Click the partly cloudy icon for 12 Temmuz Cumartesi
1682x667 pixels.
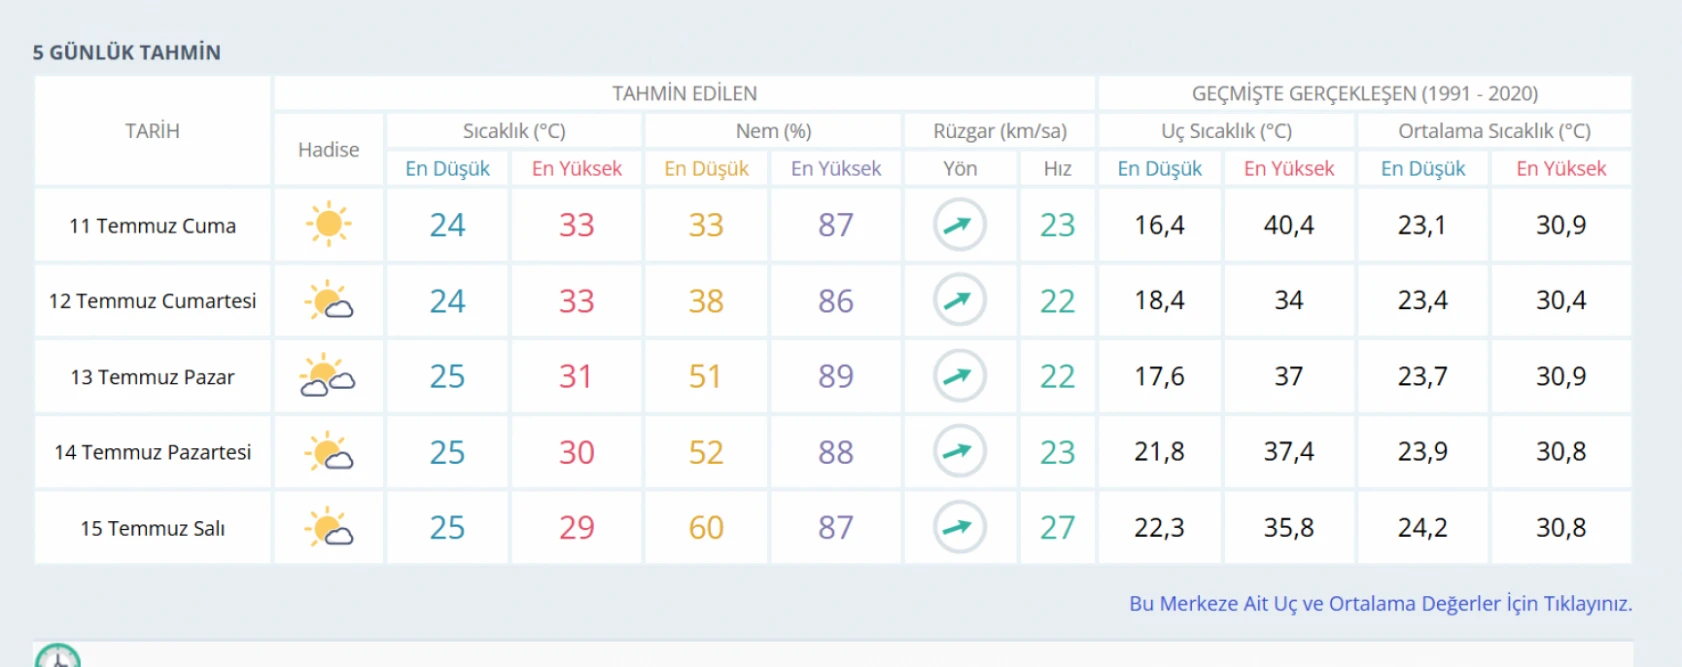click(329, 300)
